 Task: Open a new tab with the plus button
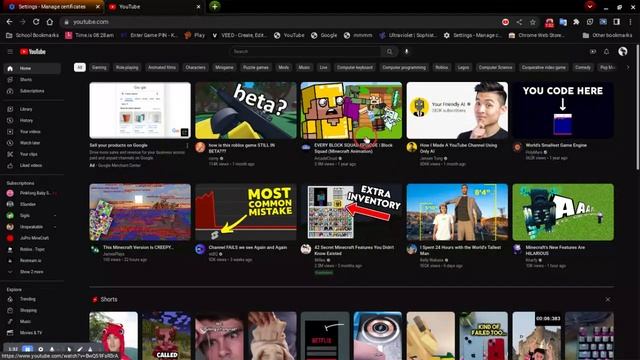pos(215,6)
